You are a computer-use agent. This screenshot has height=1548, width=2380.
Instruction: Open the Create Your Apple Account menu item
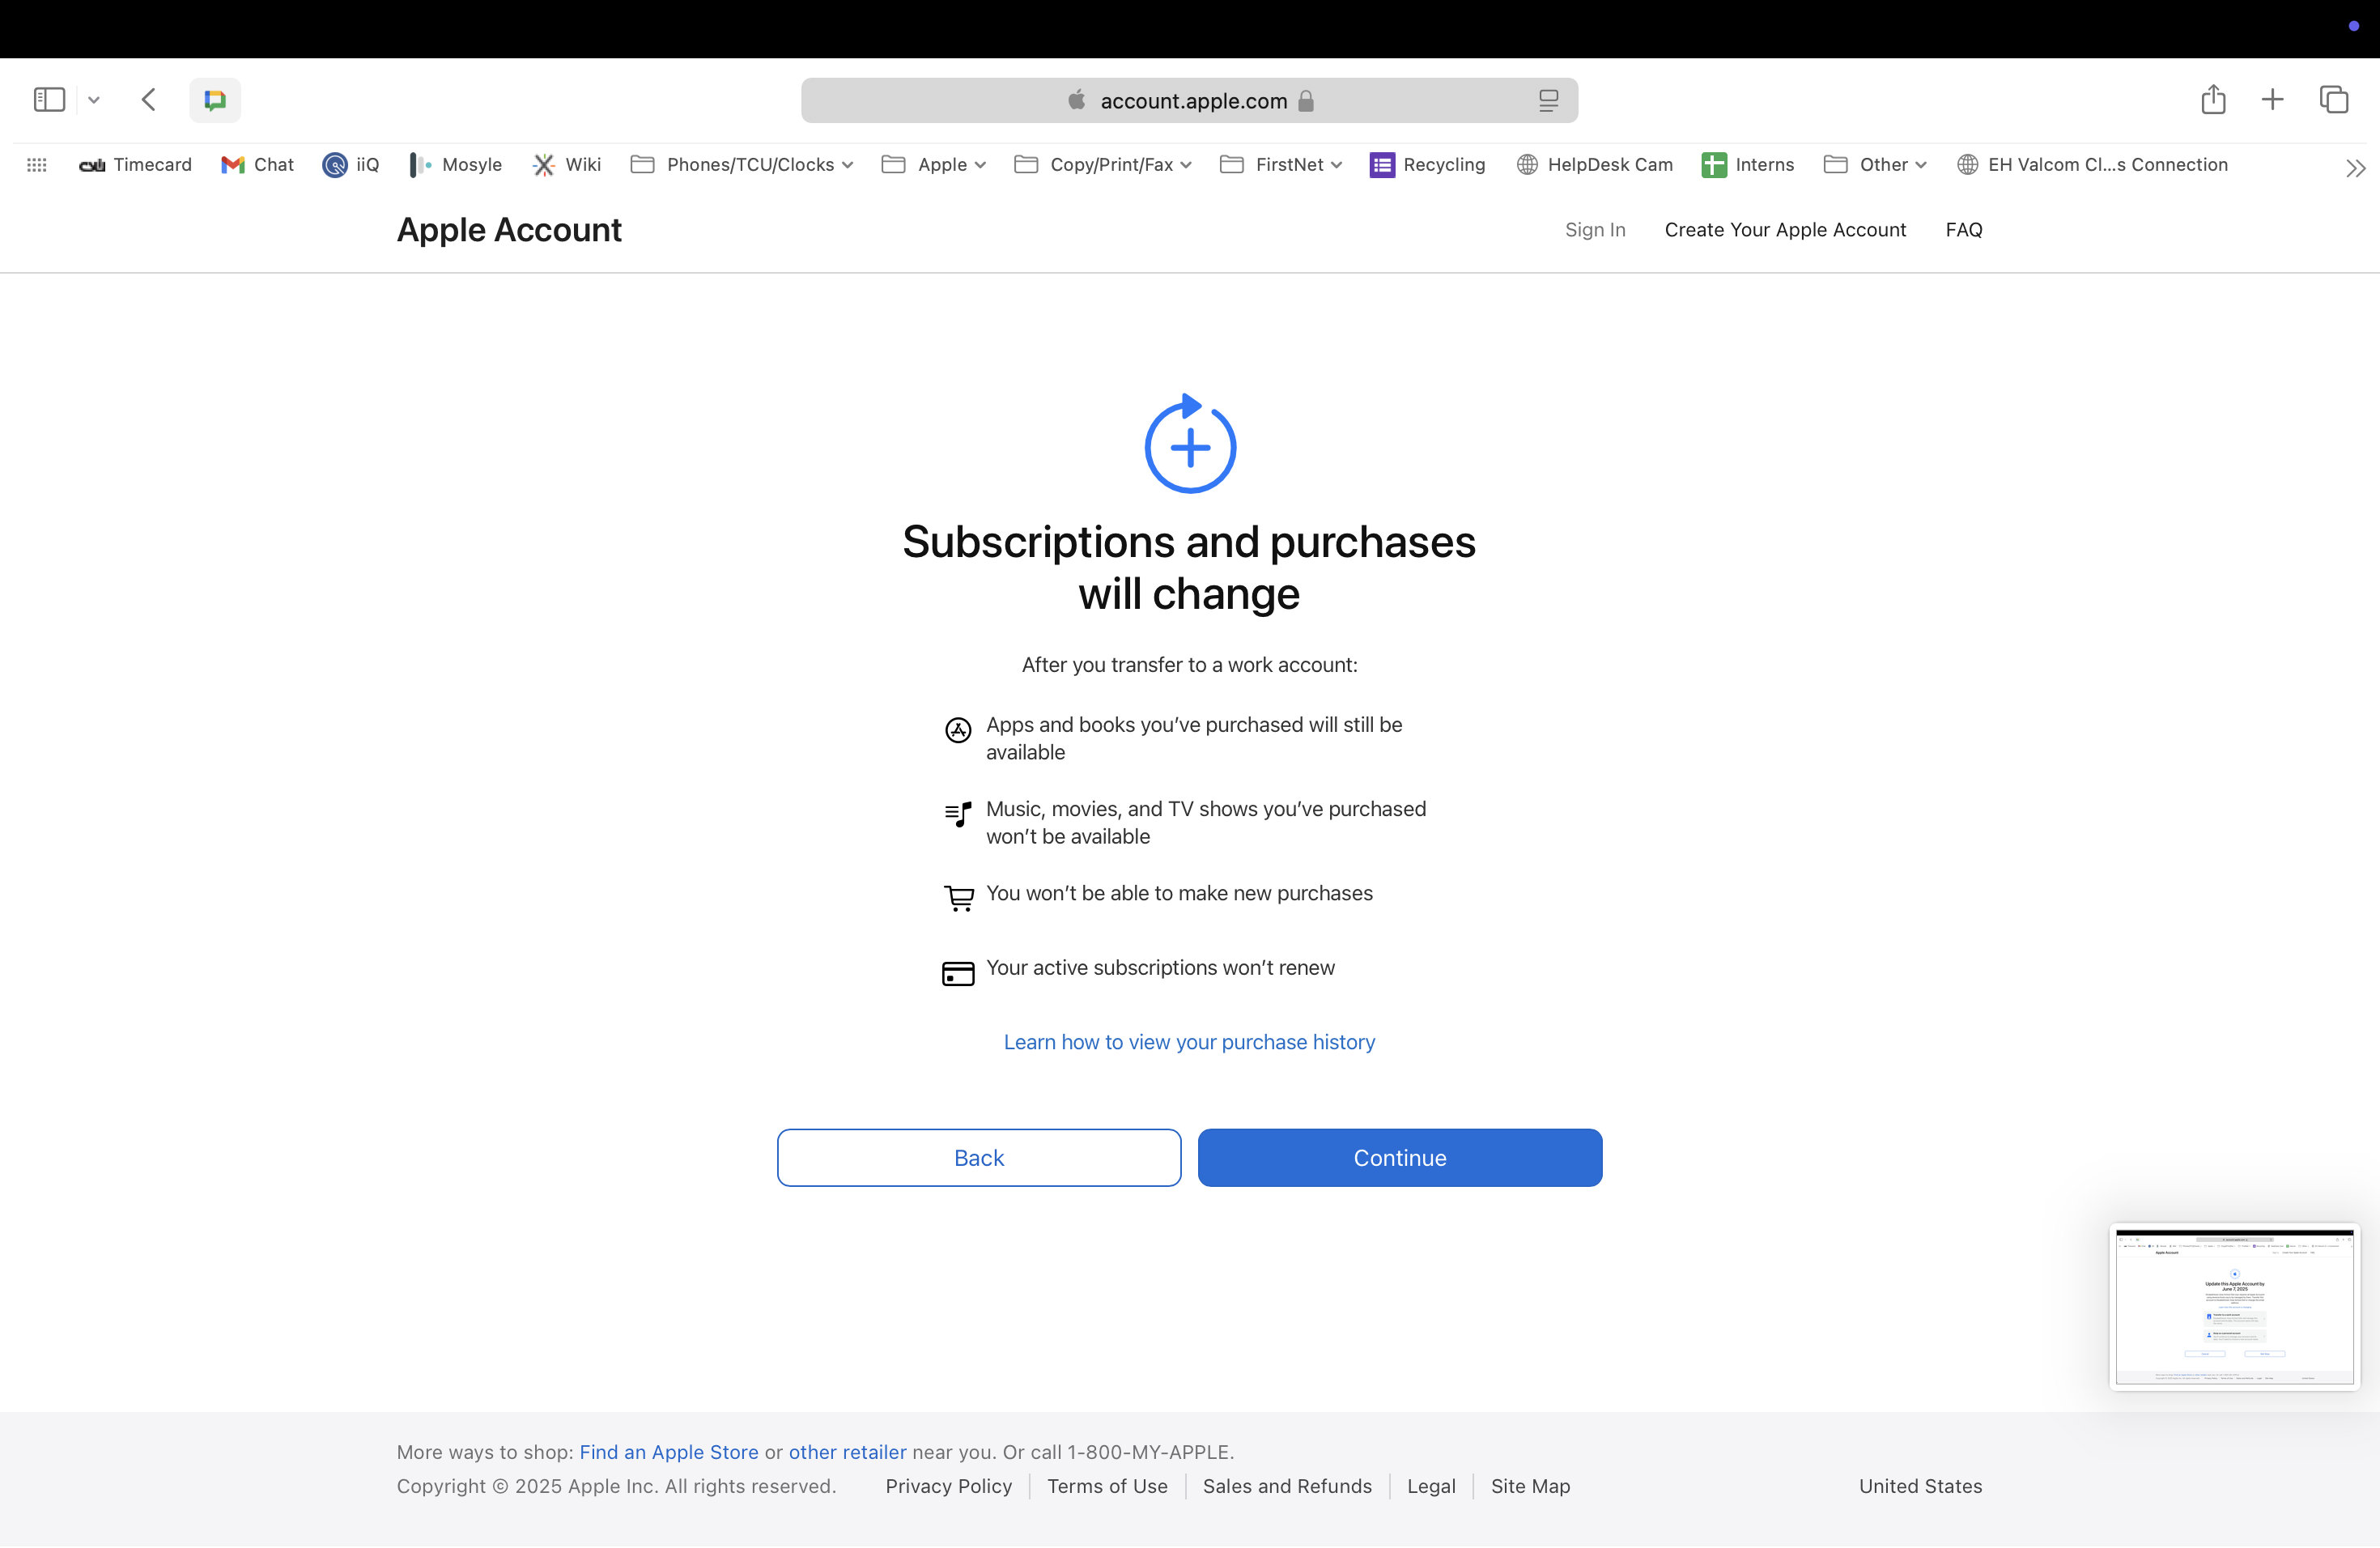click(1785, 230)
